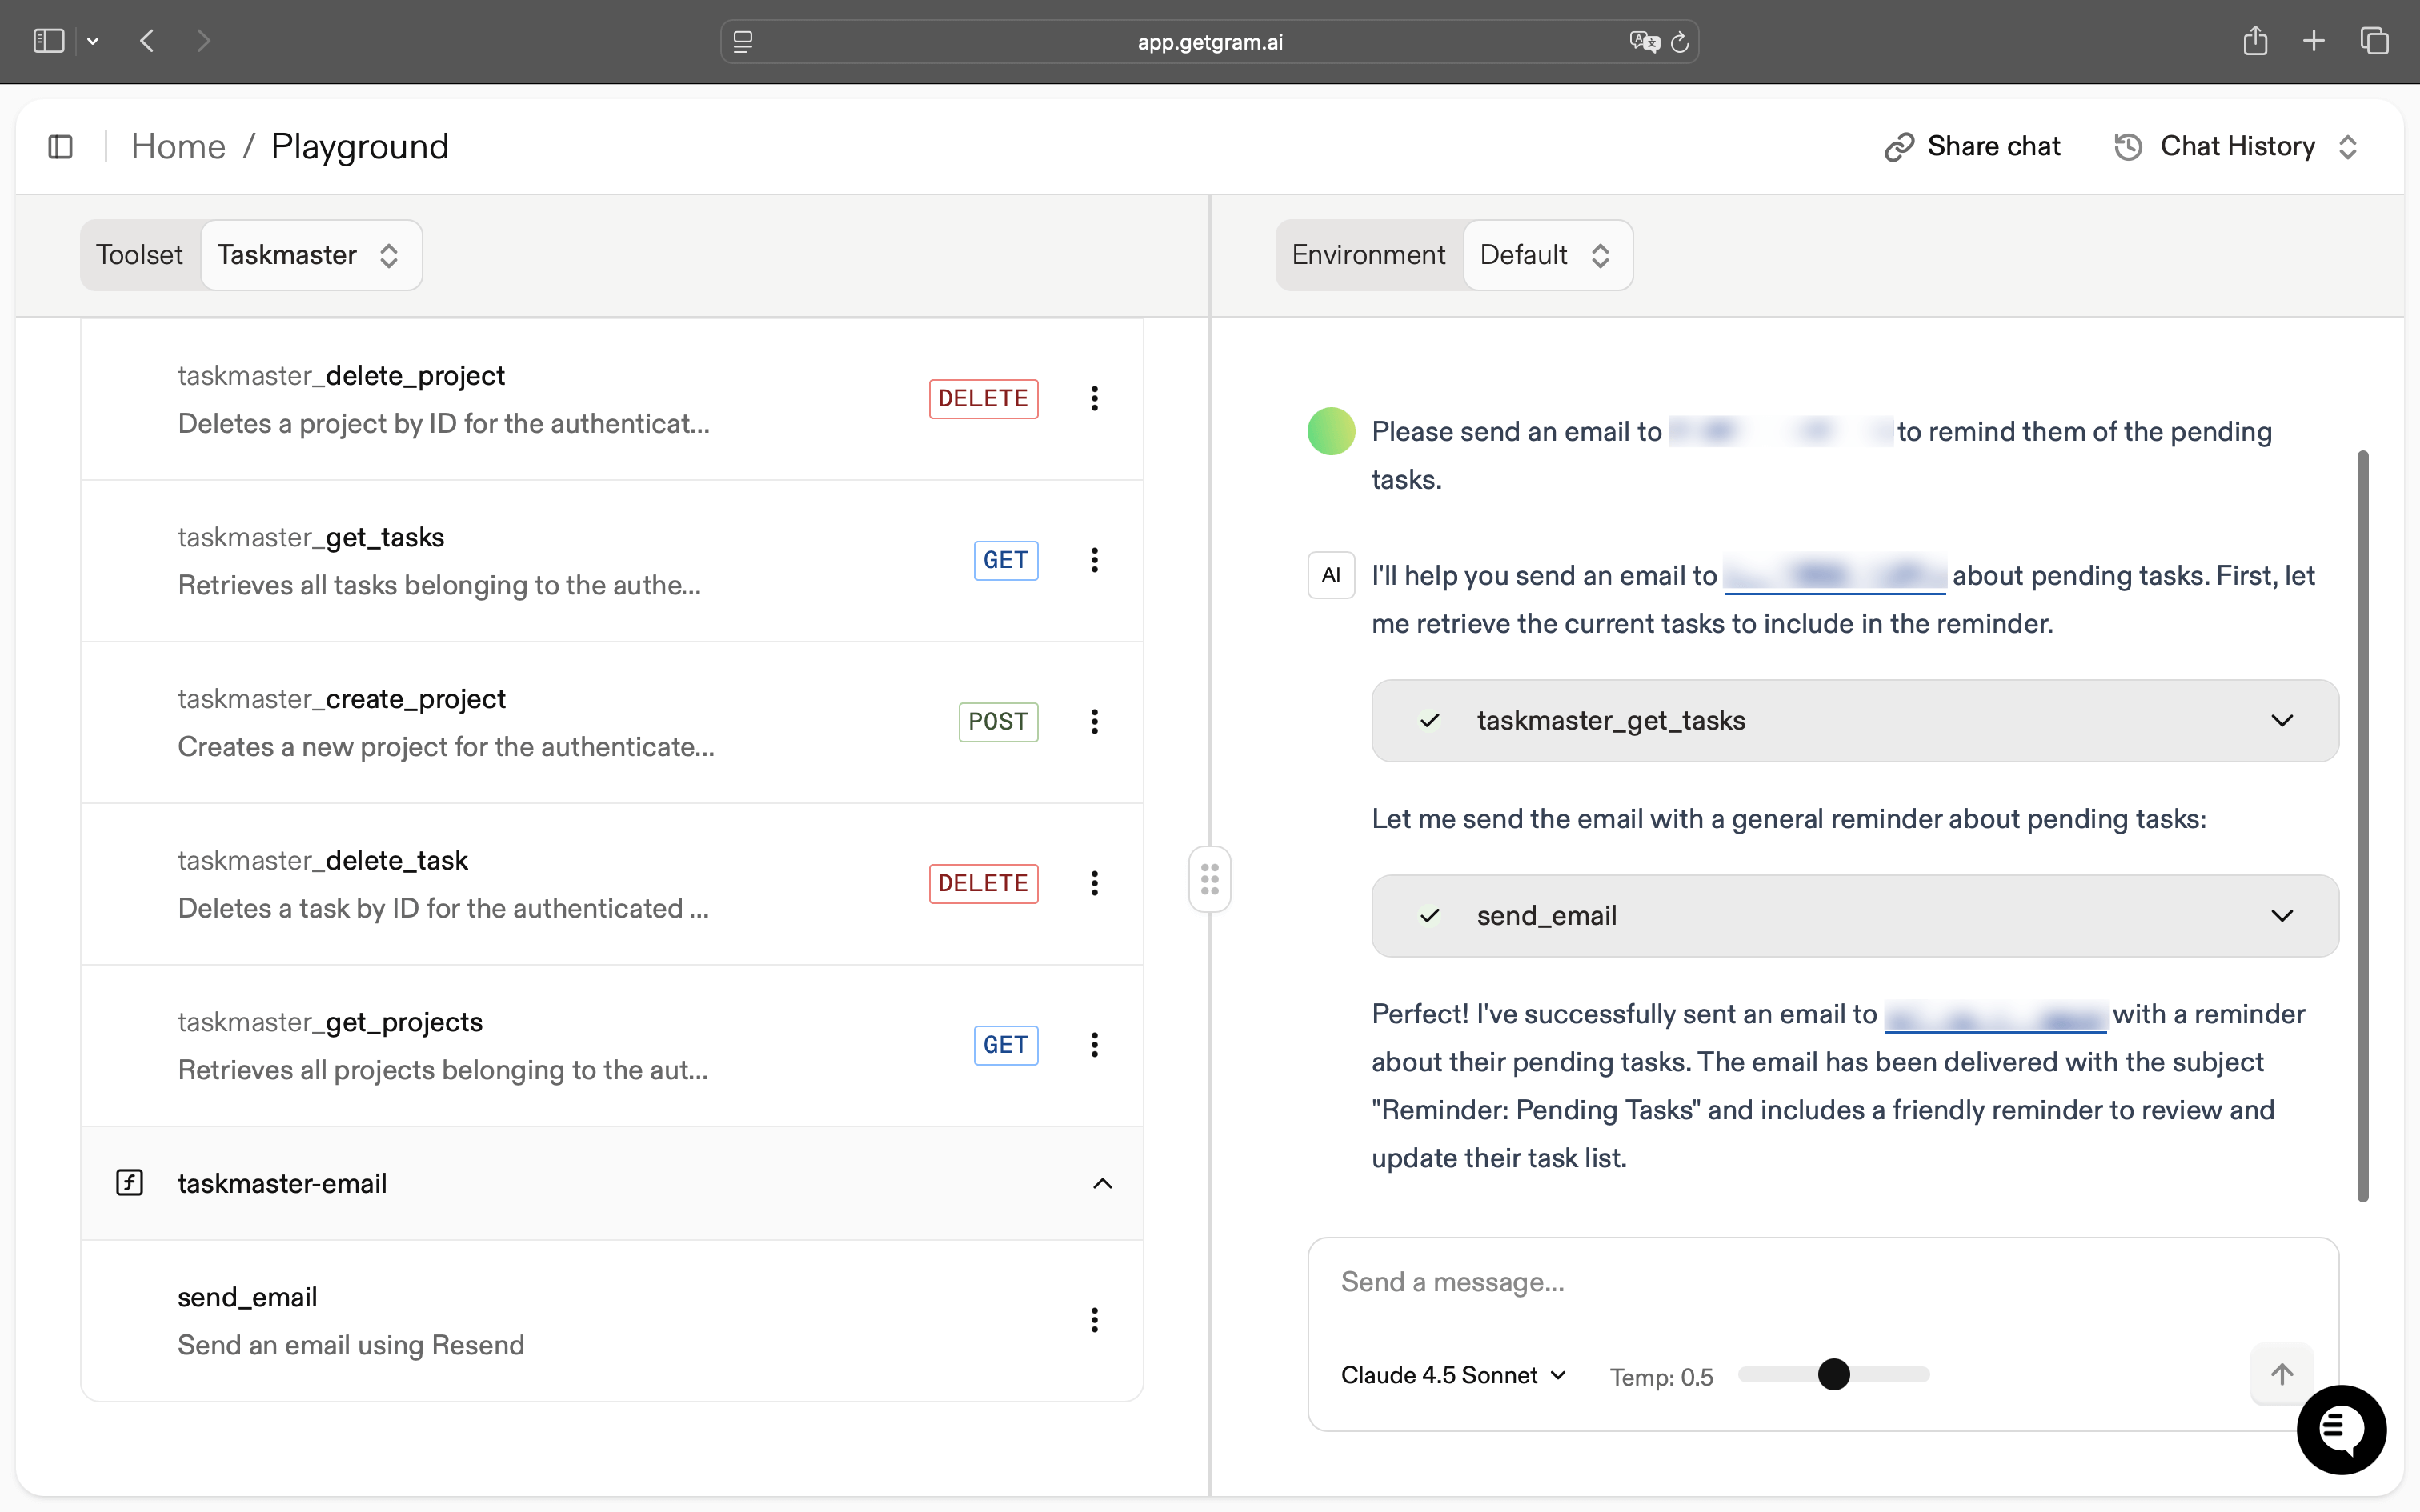Send message with the up arrow button
This screenshot has height=1512, width=2420.
(2281, 1375)
